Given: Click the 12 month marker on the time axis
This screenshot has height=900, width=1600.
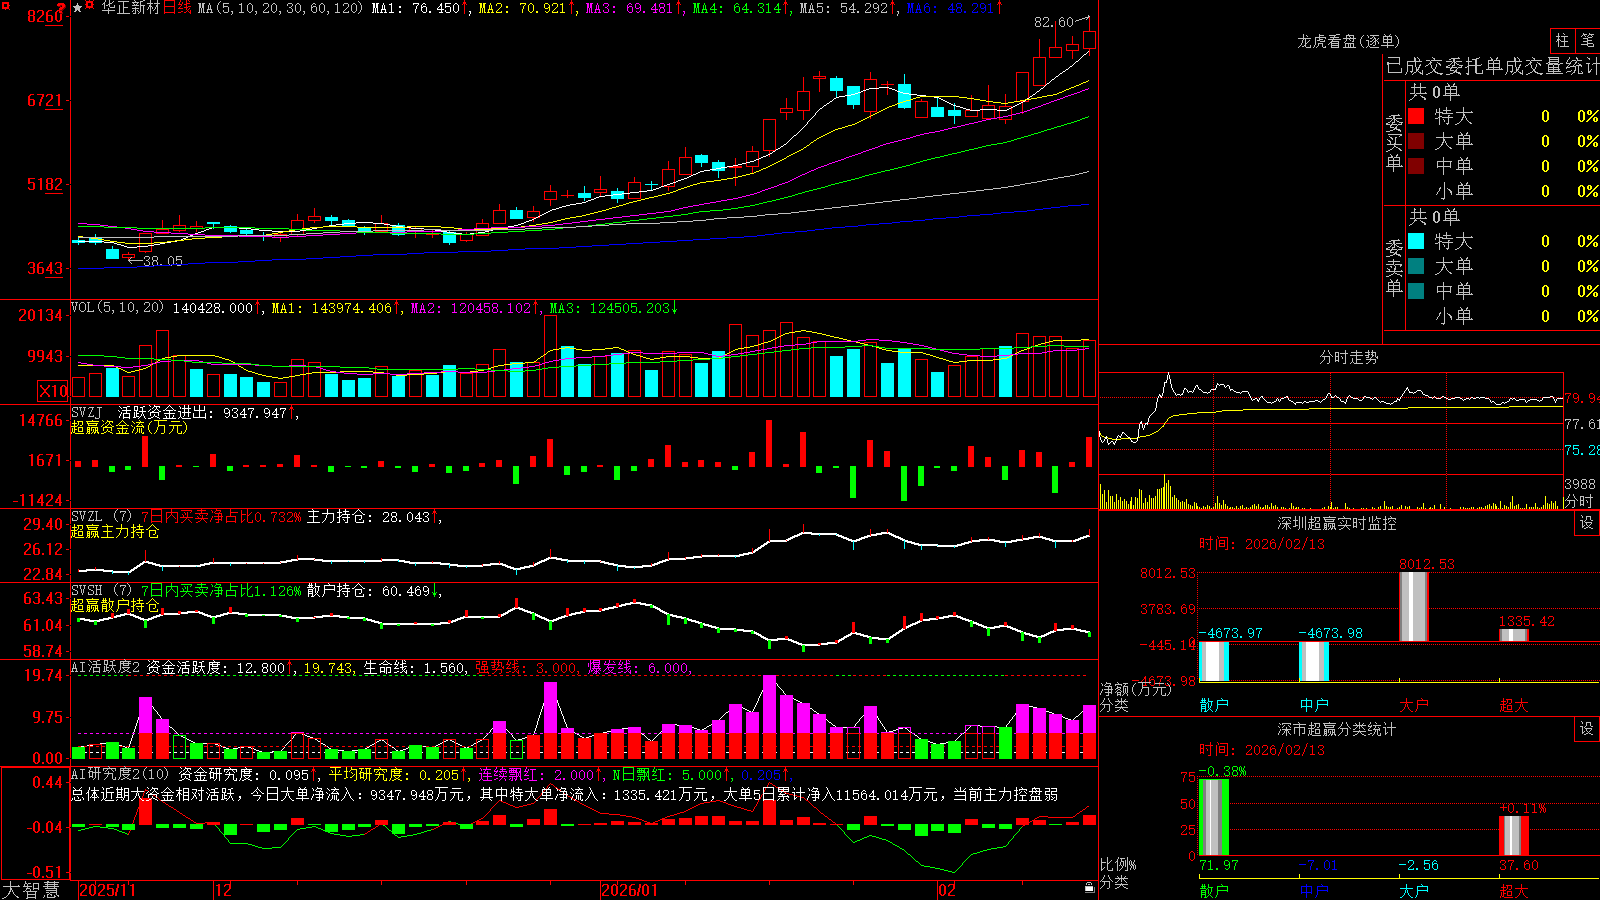Looking at the screenshot, I should pos(223,890).
